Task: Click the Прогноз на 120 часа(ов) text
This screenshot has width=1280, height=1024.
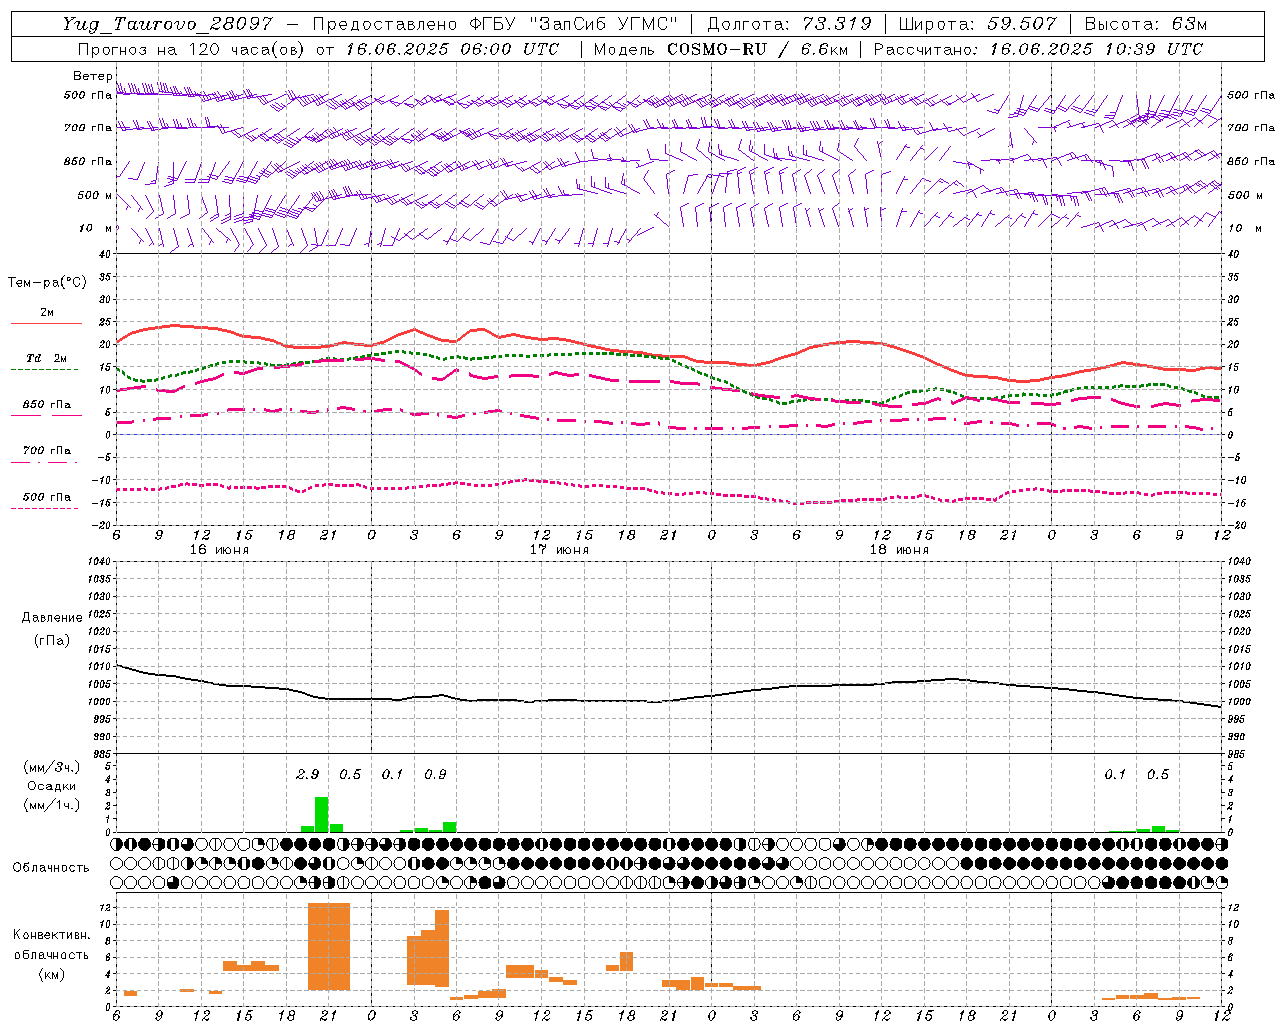Action: [x=193, y=49]
